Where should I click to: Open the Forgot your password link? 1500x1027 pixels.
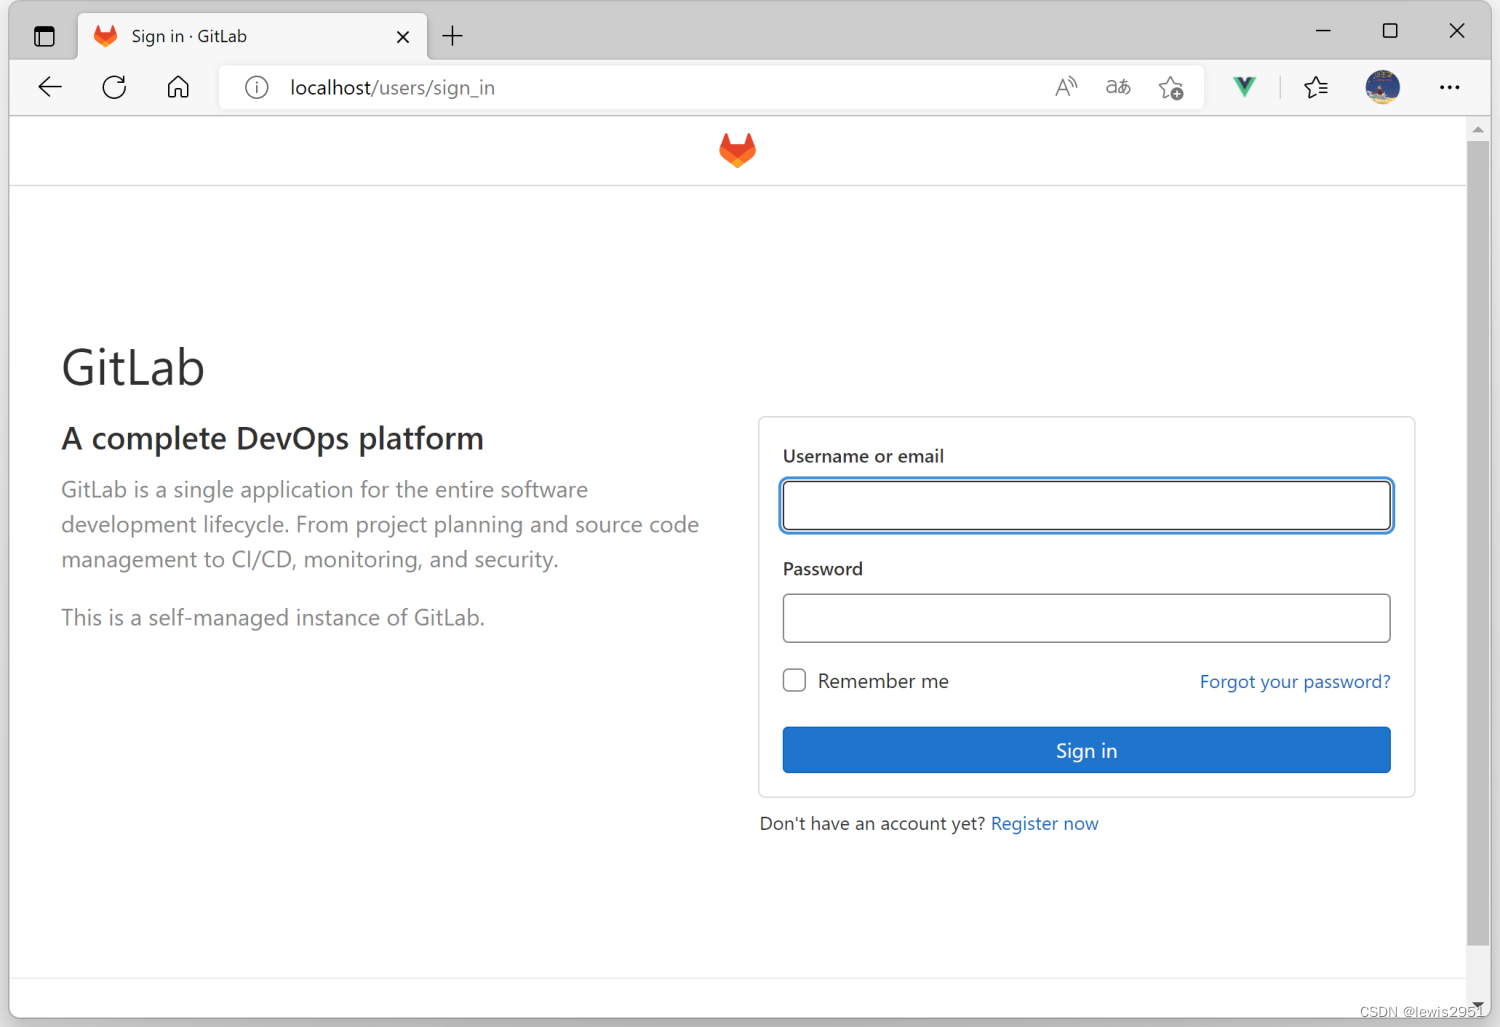[x=1294, y=681]
